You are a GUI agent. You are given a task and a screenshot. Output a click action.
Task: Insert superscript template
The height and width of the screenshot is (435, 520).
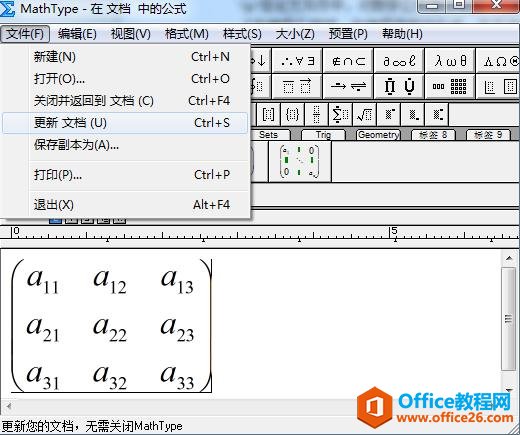point(389,115)
